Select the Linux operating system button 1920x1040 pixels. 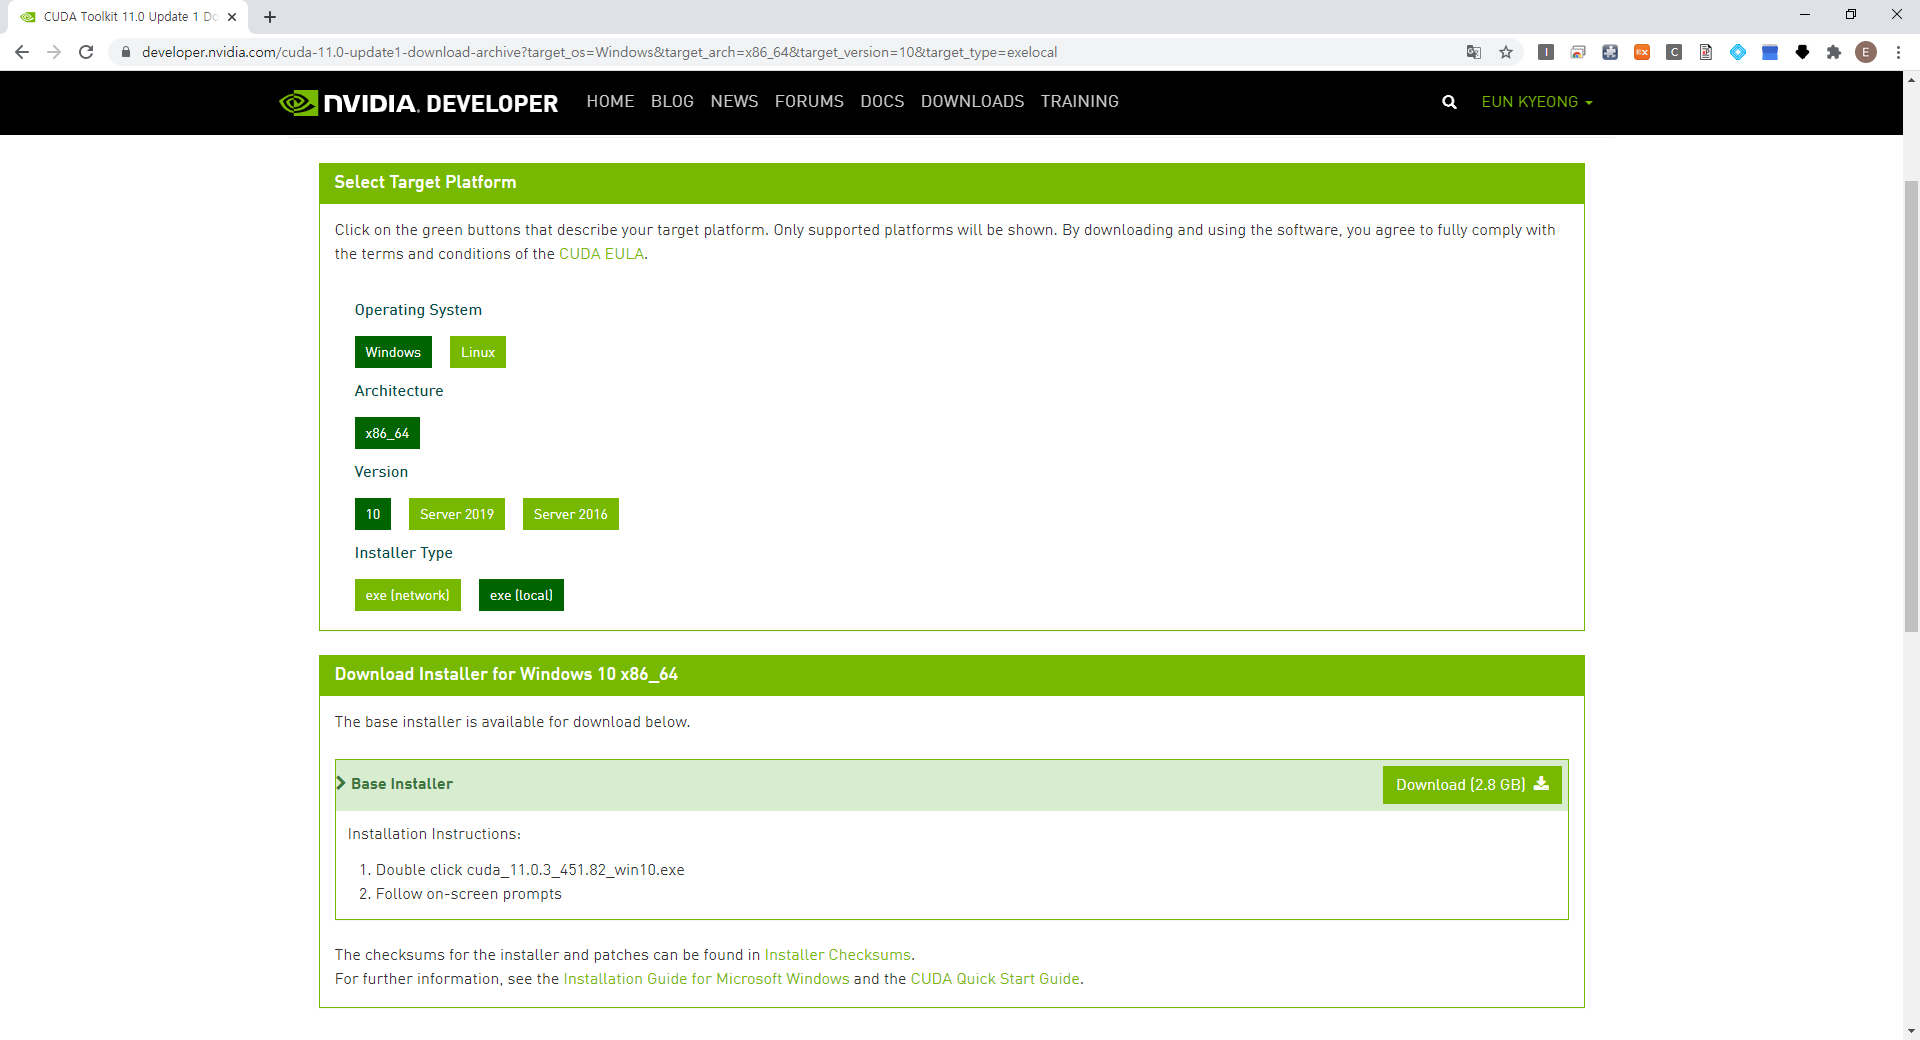[478, 352]
